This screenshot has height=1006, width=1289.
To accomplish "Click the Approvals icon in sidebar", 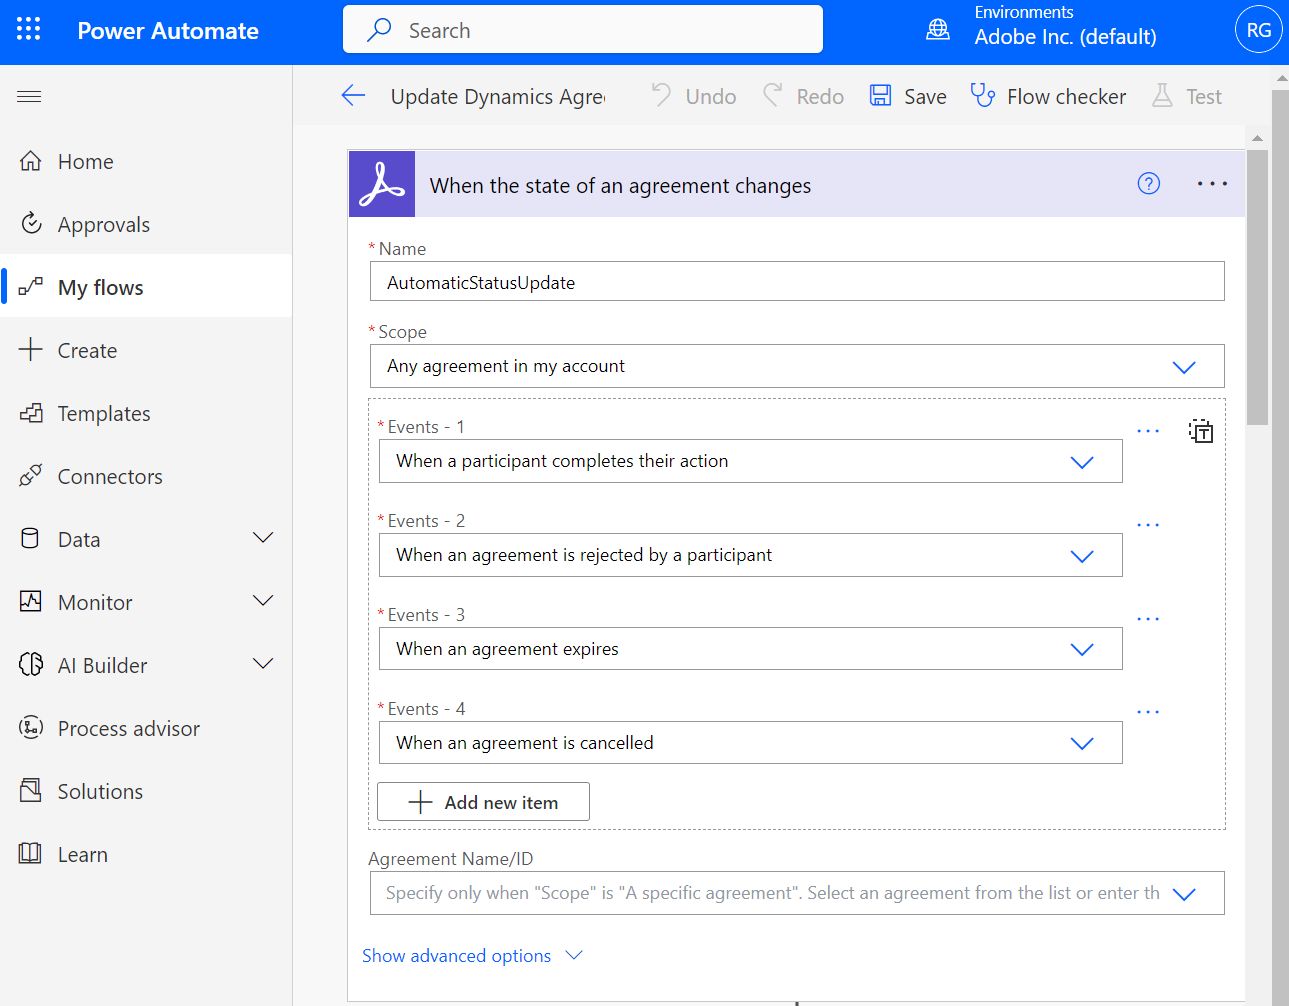I will point(31,223).
